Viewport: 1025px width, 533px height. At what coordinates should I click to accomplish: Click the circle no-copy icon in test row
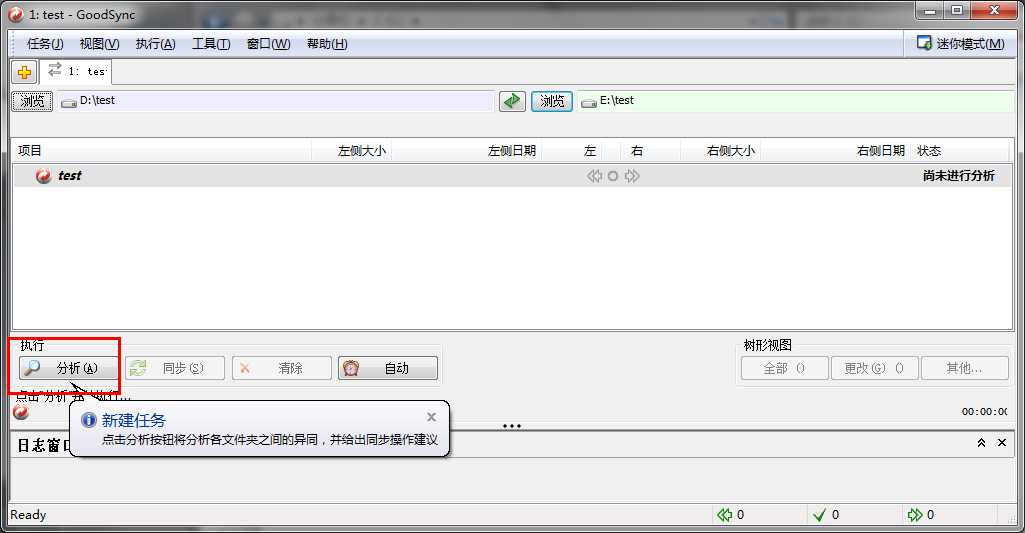point(613,176)
